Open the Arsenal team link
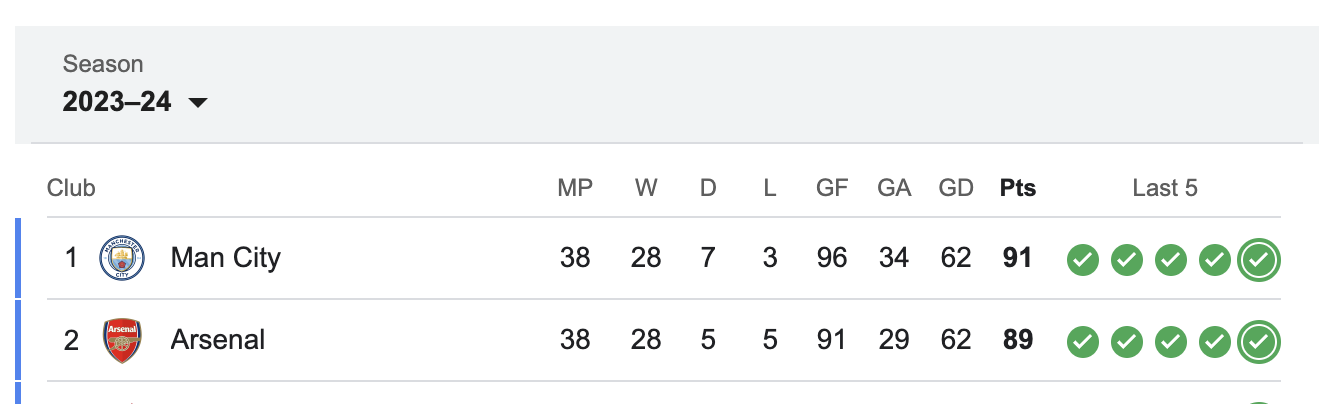Viewport: 1320px width, 404px height. [x=218, y=340]
